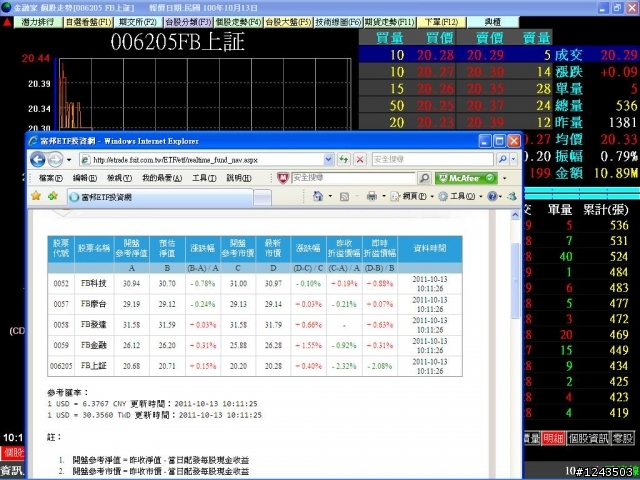The height and width of the screenshot is (480, 640).
Task: Click the RSS feeds icon in IE
Action: point(344,197)
